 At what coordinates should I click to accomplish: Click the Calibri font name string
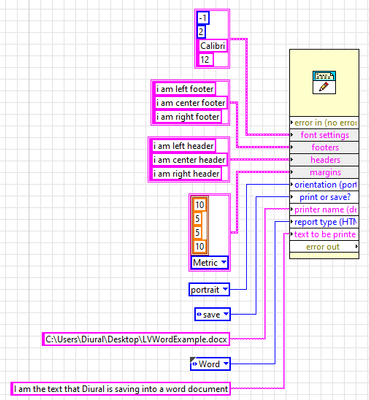pyautogui.click(x=213, y=46)
